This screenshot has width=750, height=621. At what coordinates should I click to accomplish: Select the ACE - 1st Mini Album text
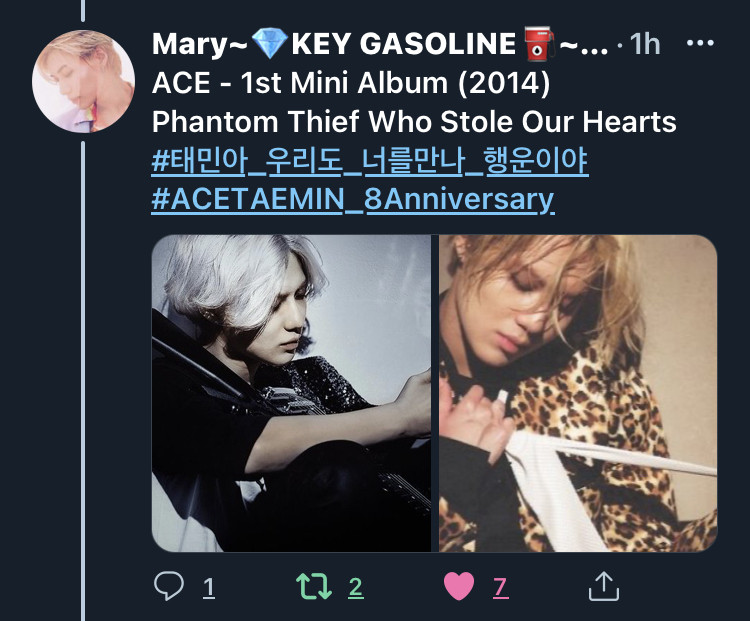click(x=351, y=83)
